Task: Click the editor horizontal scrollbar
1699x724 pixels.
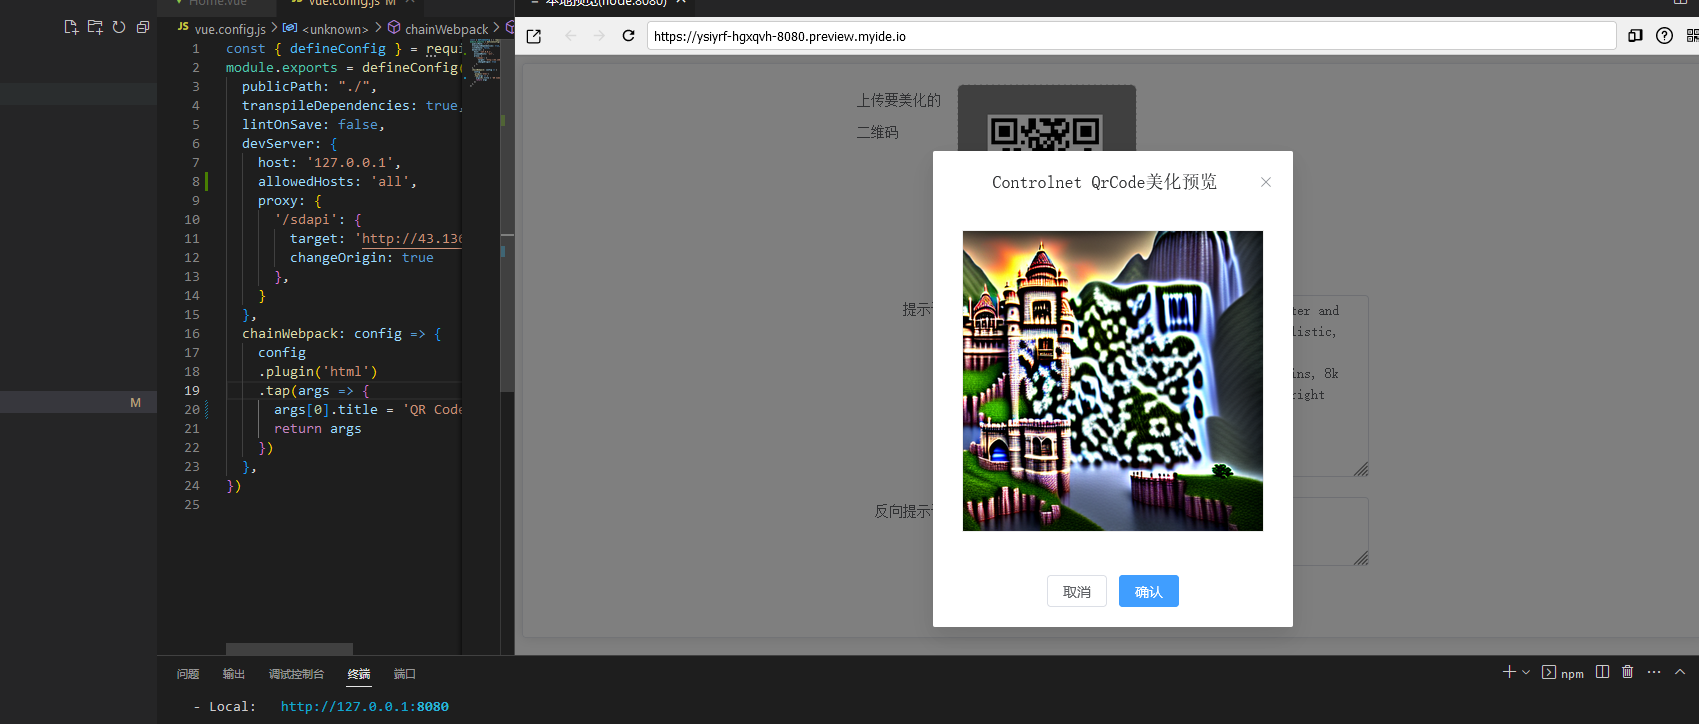Action: coord(289,649)
